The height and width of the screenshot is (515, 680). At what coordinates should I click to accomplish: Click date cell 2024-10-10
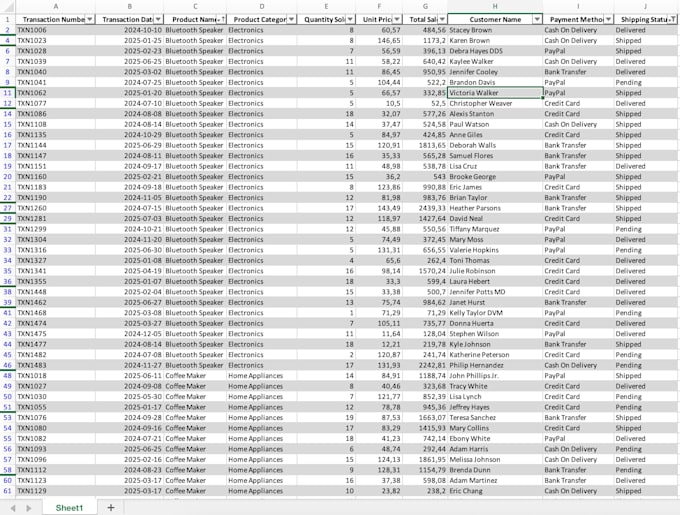pyautogui.click(x=129, y=30)
